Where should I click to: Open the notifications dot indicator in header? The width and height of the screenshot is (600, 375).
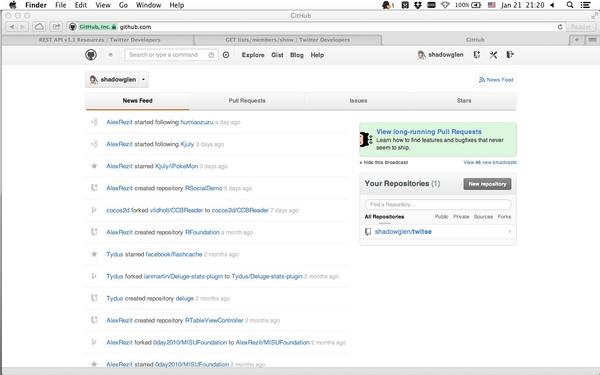[111, 55]
